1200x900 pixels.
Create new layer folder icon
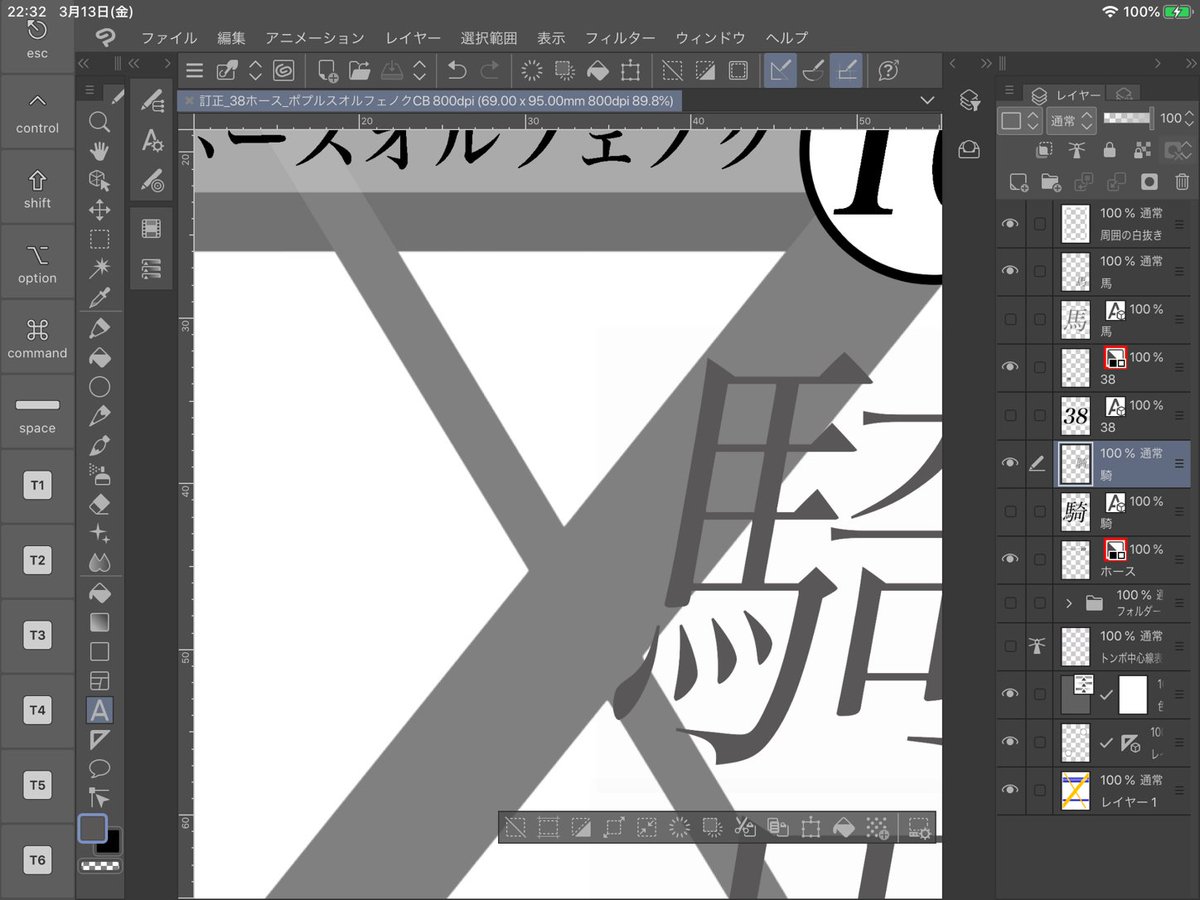click(x=1050, y=182)
